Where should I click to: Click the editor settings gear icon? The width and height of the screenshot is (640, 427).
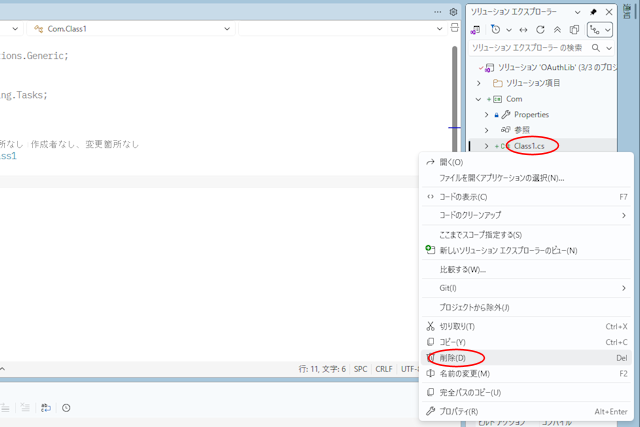point(453,12)
